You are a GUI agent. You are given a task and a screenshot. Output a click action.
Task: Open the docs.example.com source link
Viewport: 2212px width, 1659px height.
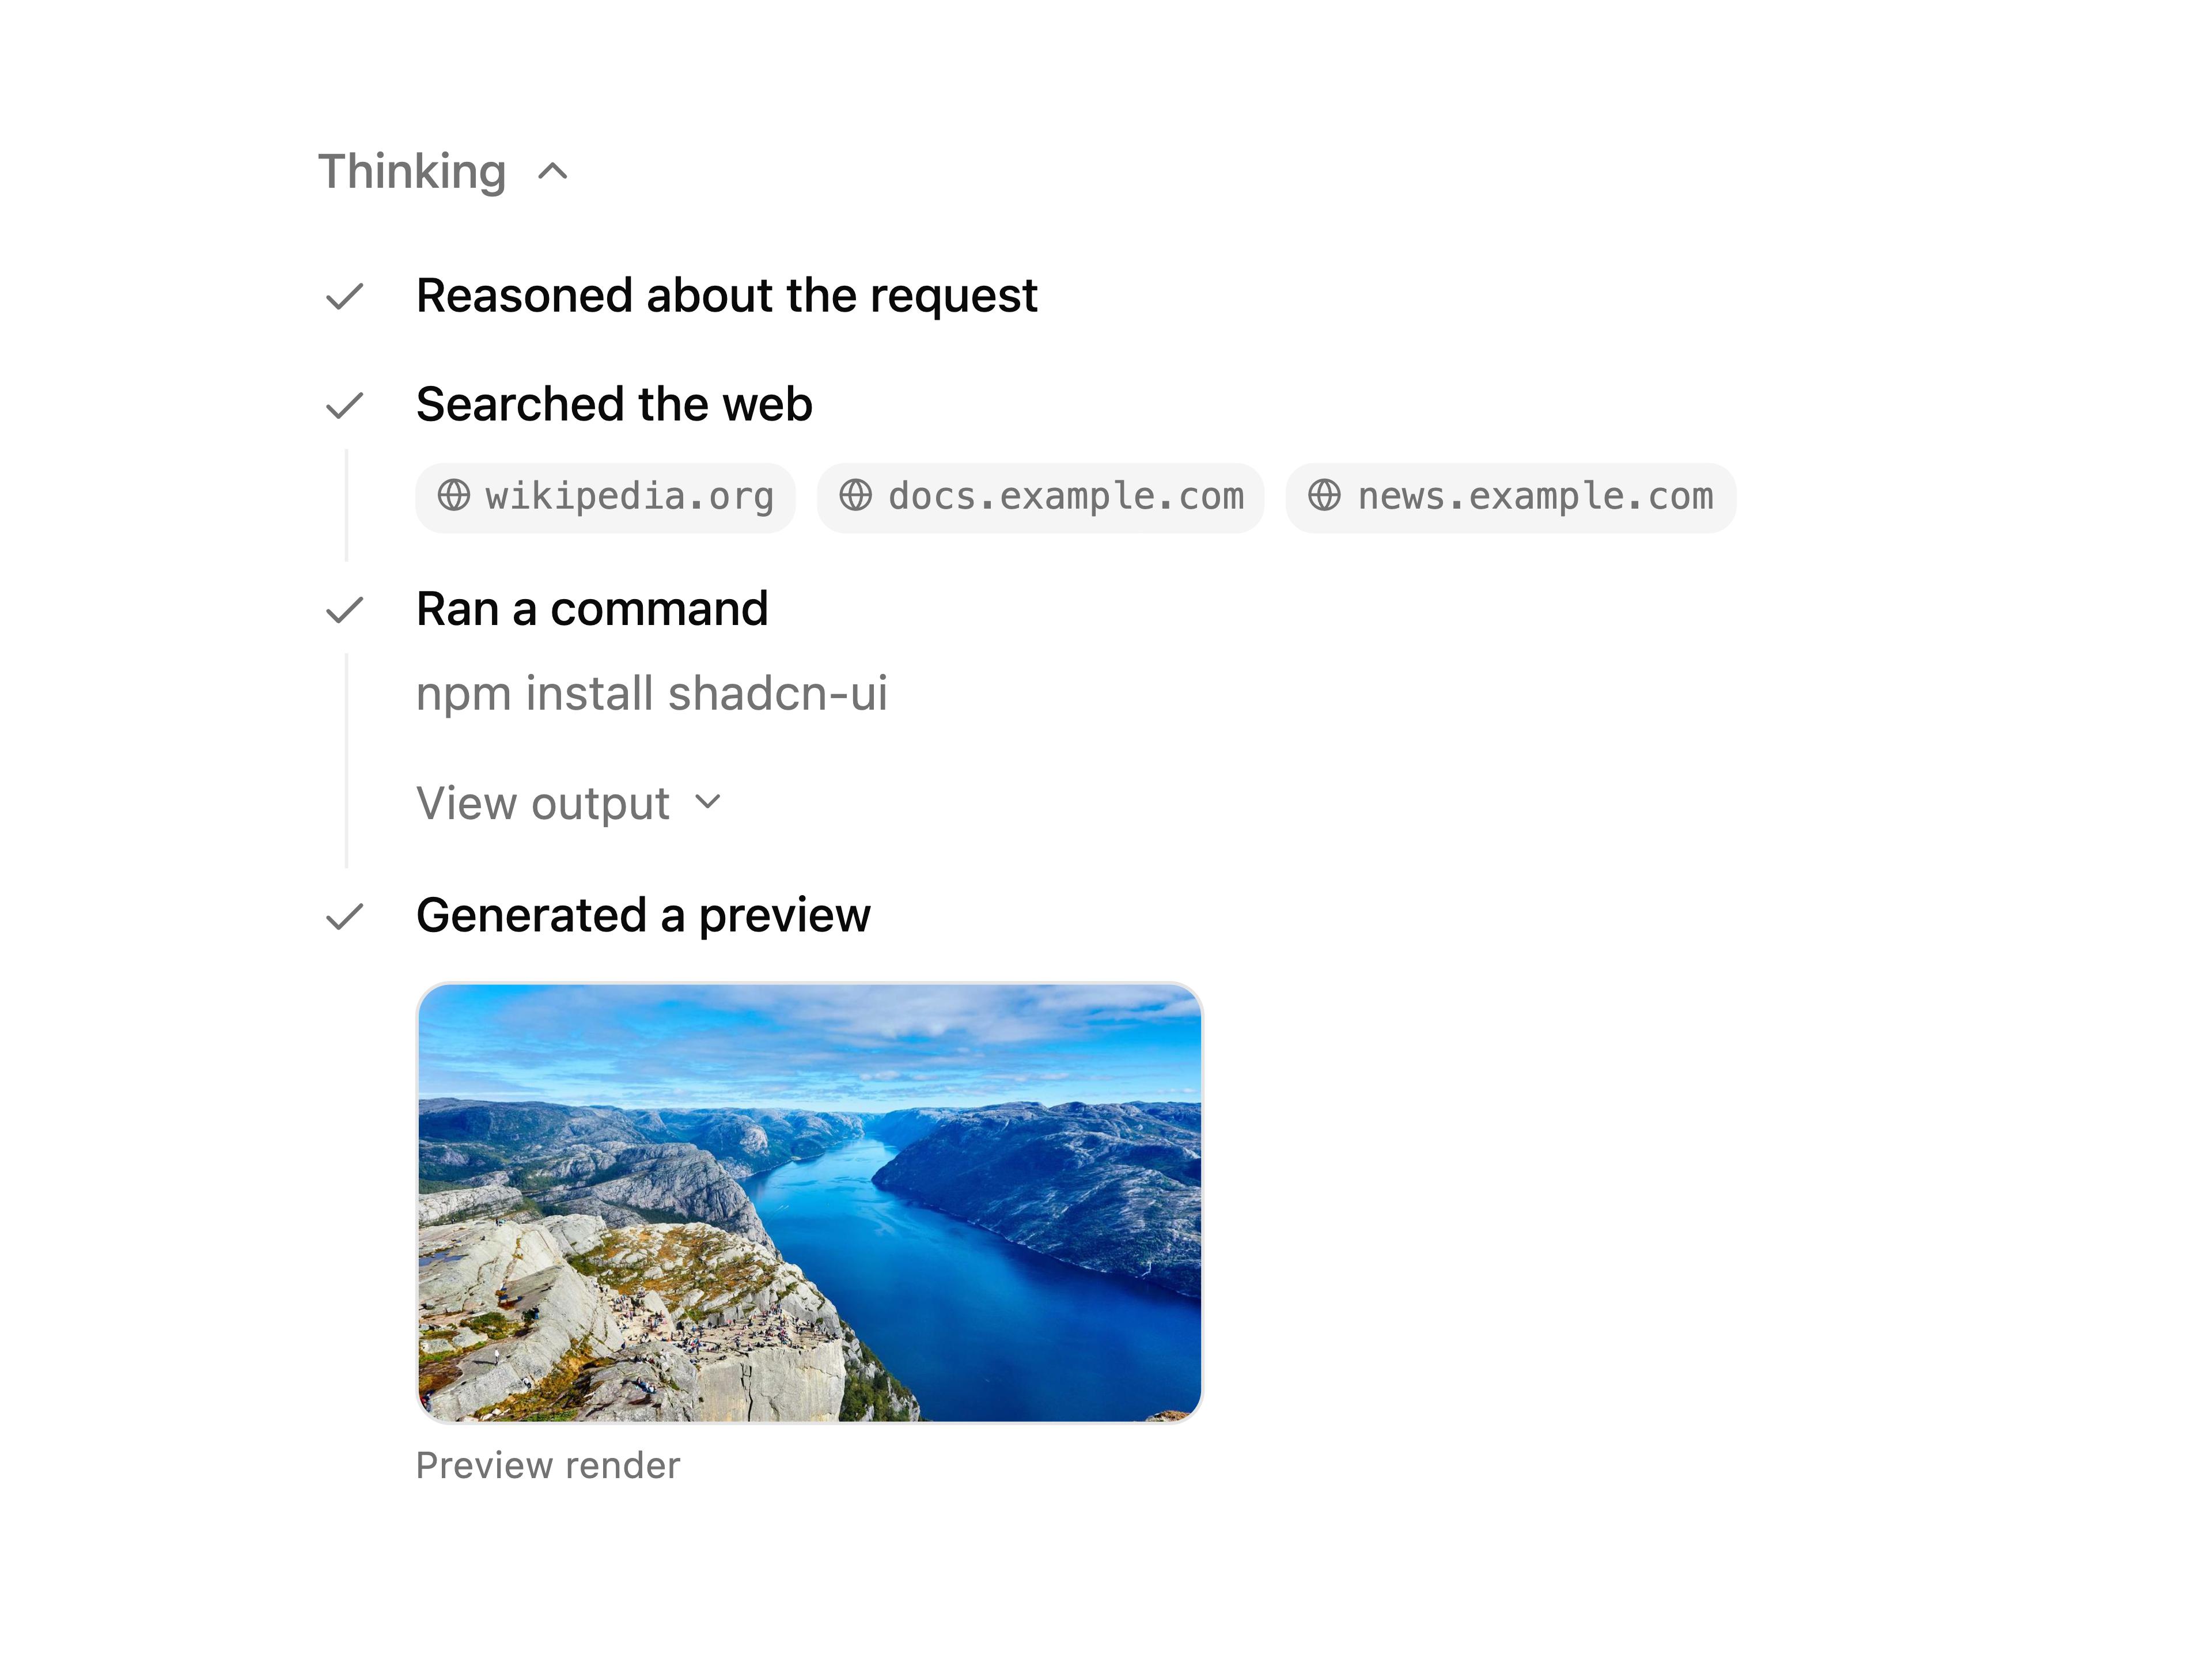(x=1040, y=497)
